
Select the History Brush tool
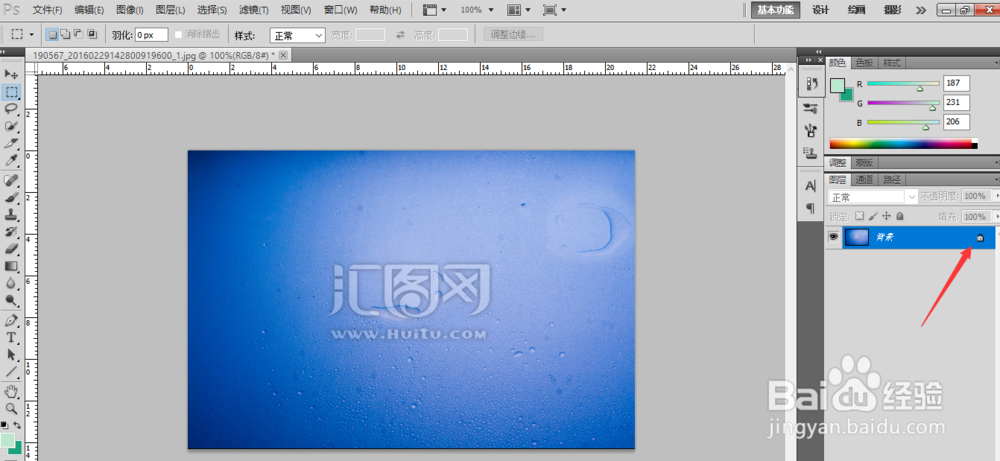click(11, 232)
